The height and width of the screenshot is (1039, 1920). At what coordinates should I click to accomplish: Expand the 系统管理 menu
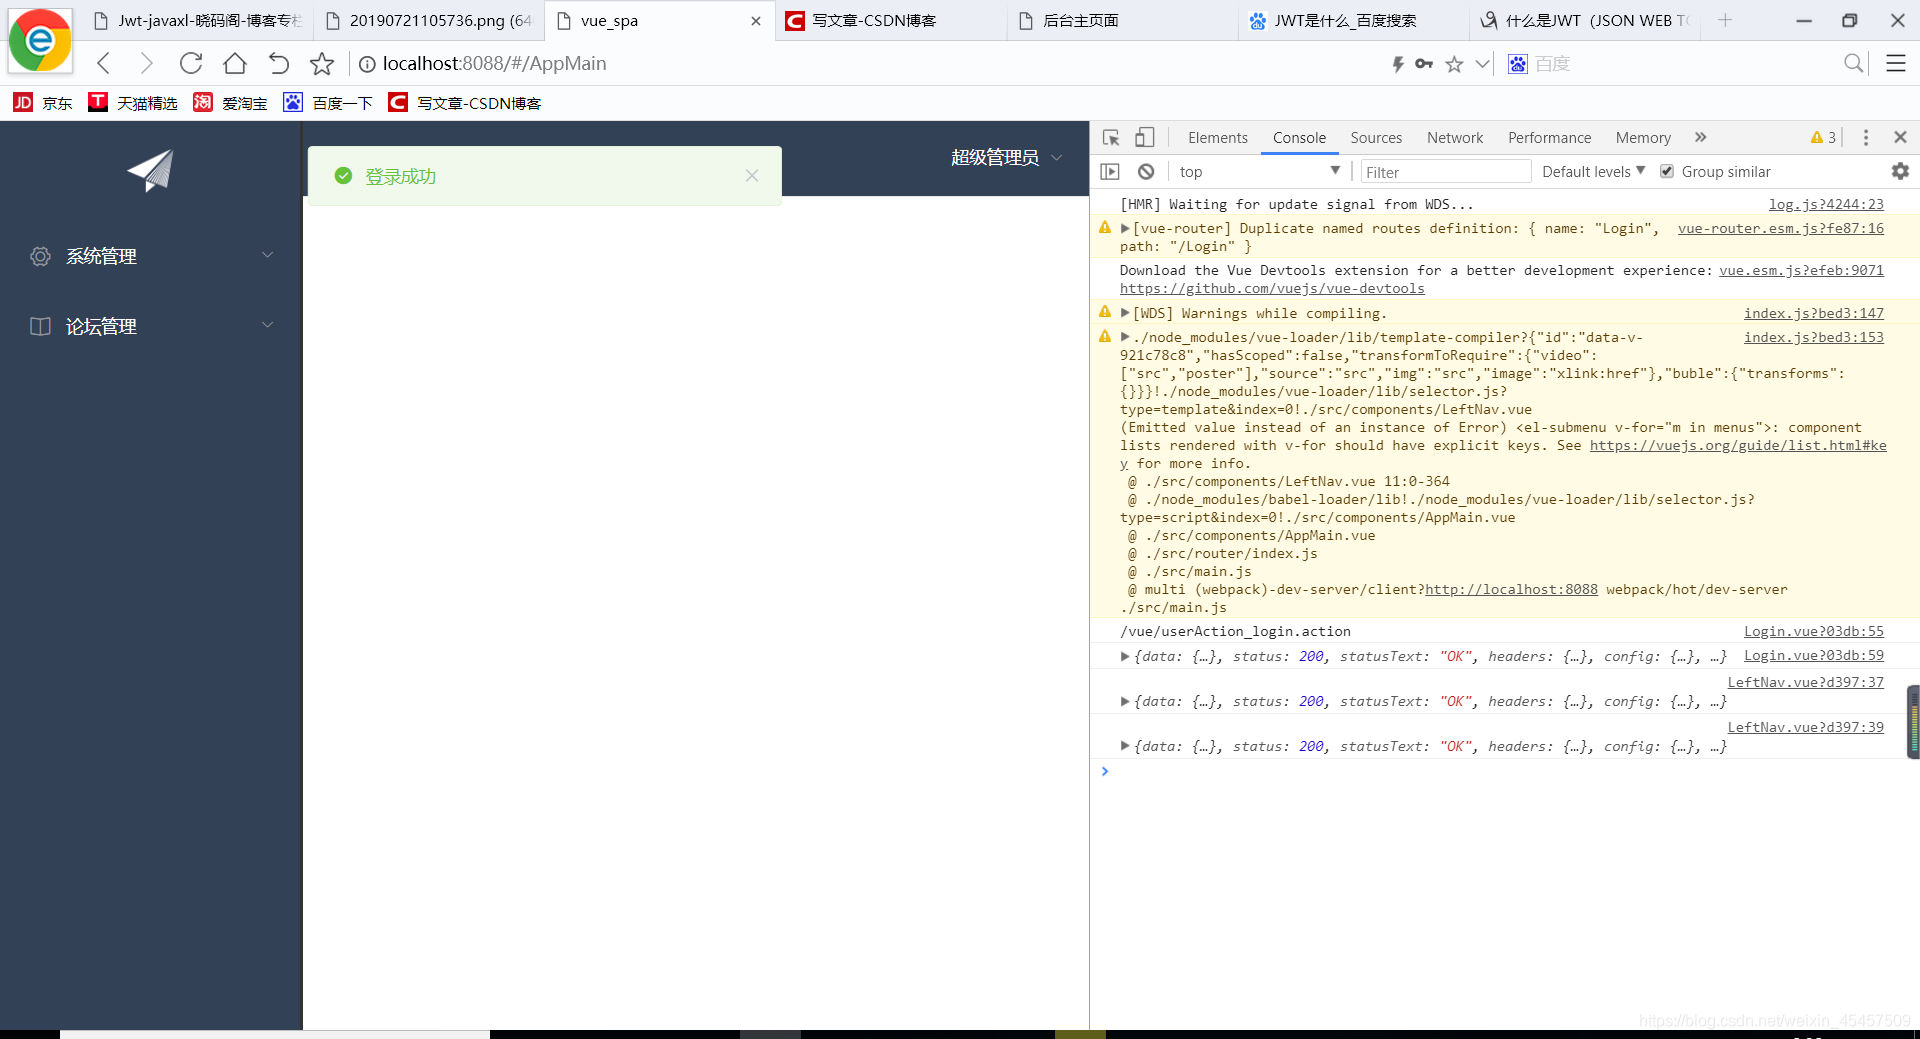(x=151, y=256)
